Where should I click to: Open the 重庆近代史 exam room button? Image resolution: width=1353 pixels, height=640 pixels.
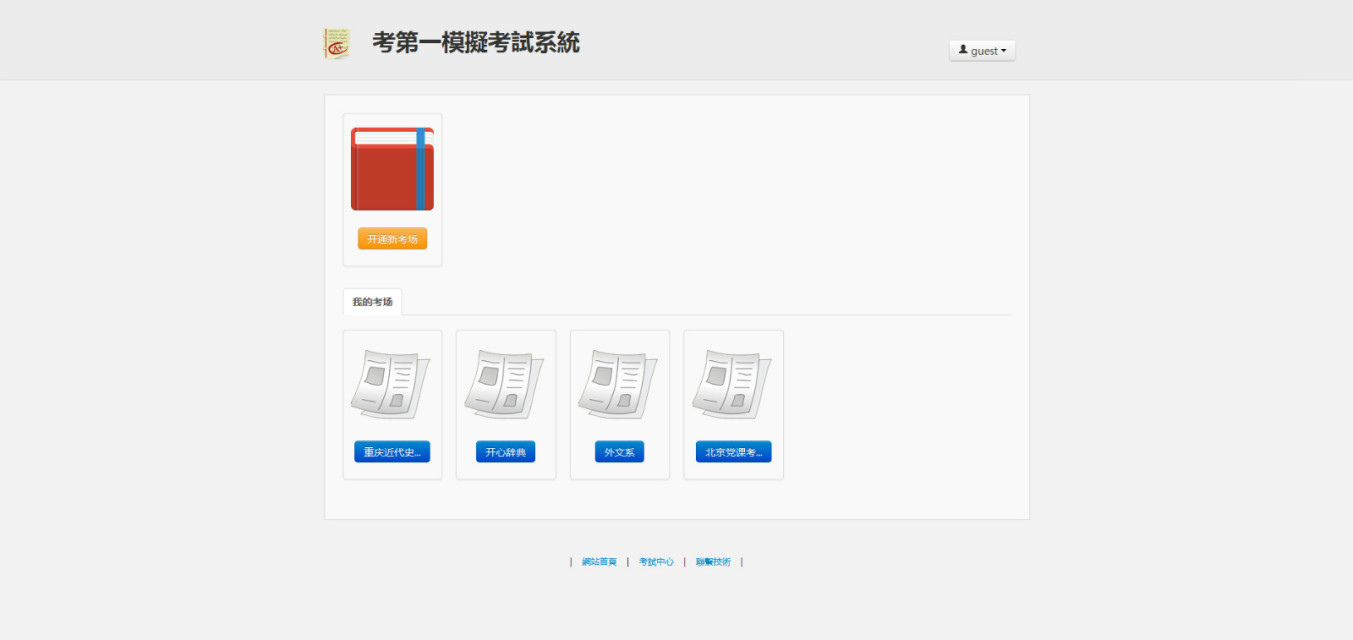point(392,452)
